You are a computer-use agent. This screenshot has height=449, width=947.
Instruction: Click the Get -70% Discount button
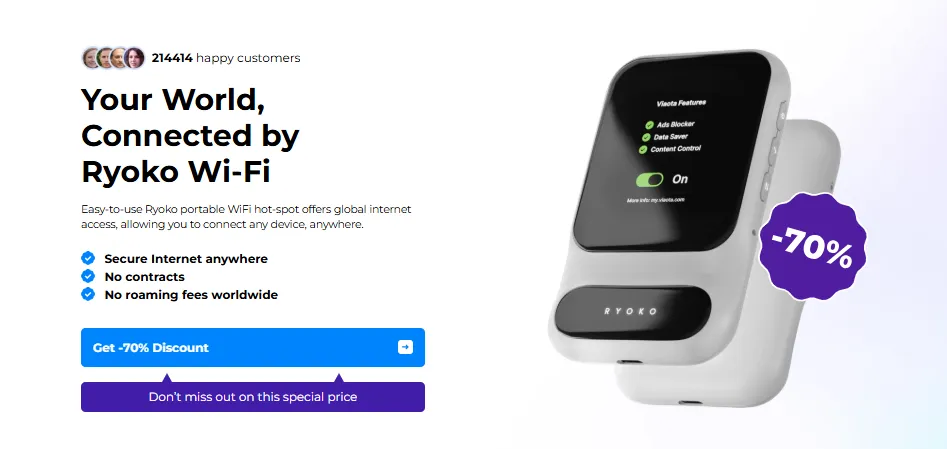pyautogui.click(x=252, y=347)
